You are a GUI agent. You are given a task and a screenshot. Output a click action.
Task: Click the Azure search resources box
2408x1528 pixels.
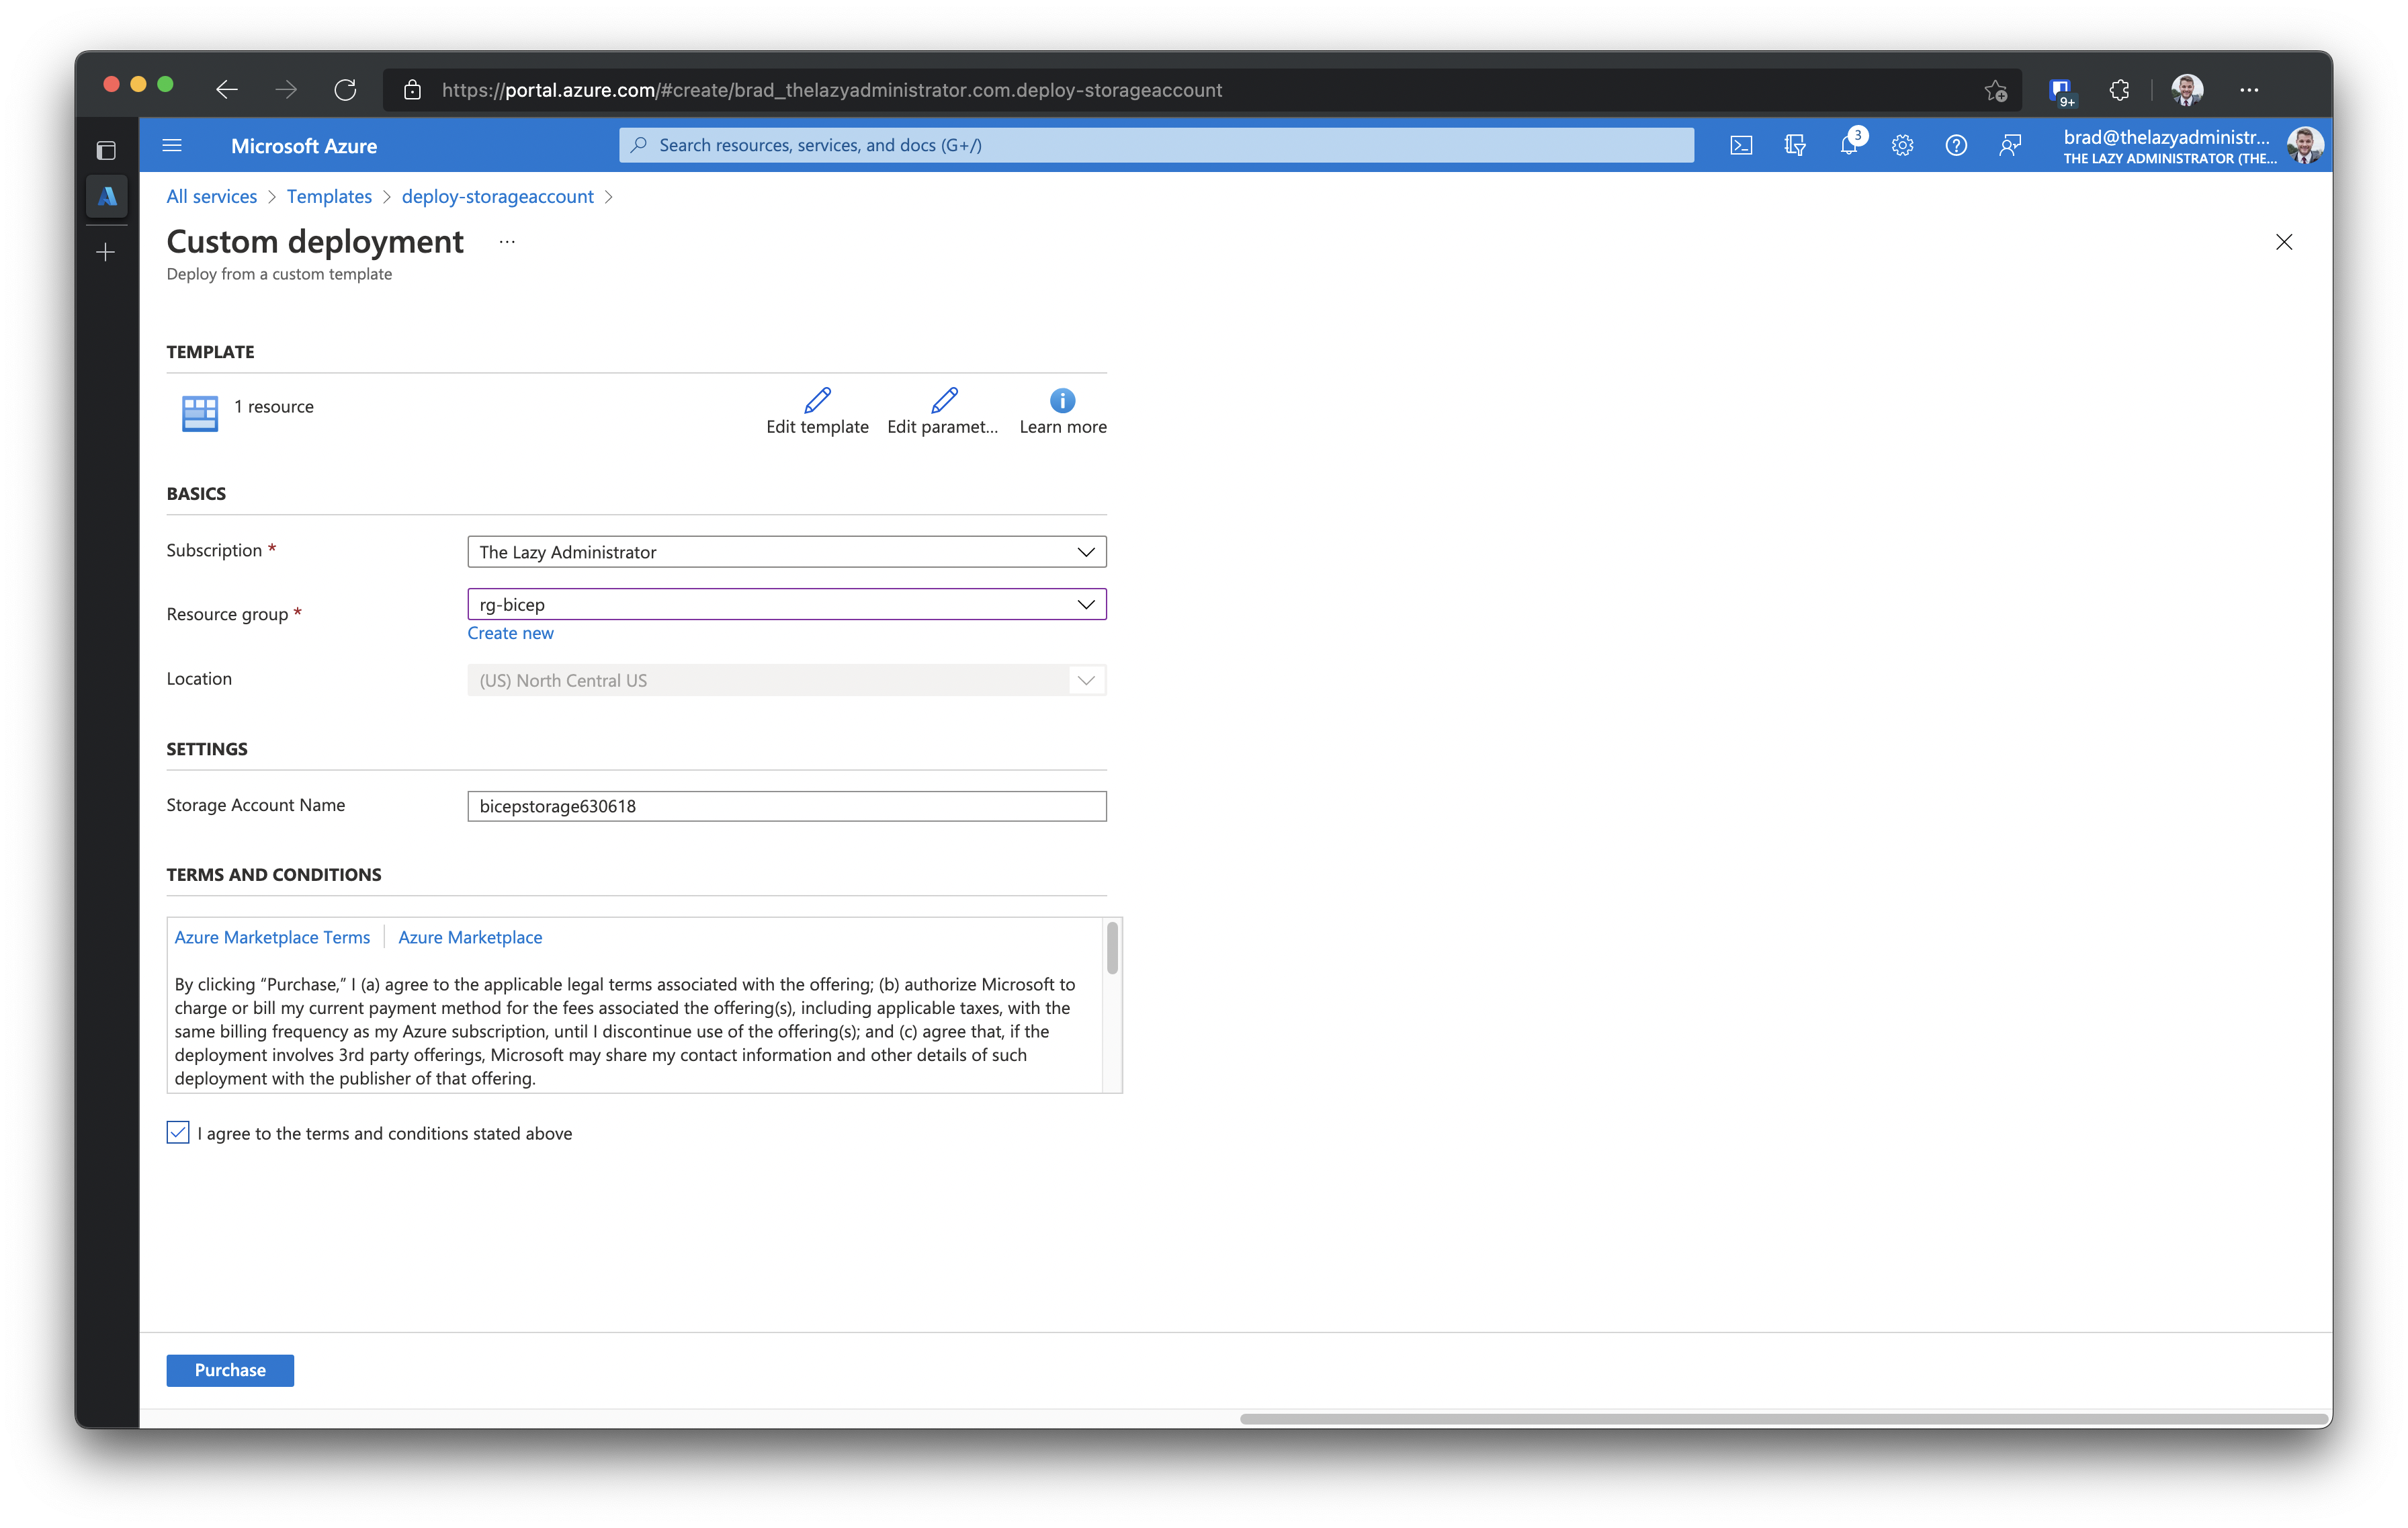pyautogui.click(x=1156, y=145)
